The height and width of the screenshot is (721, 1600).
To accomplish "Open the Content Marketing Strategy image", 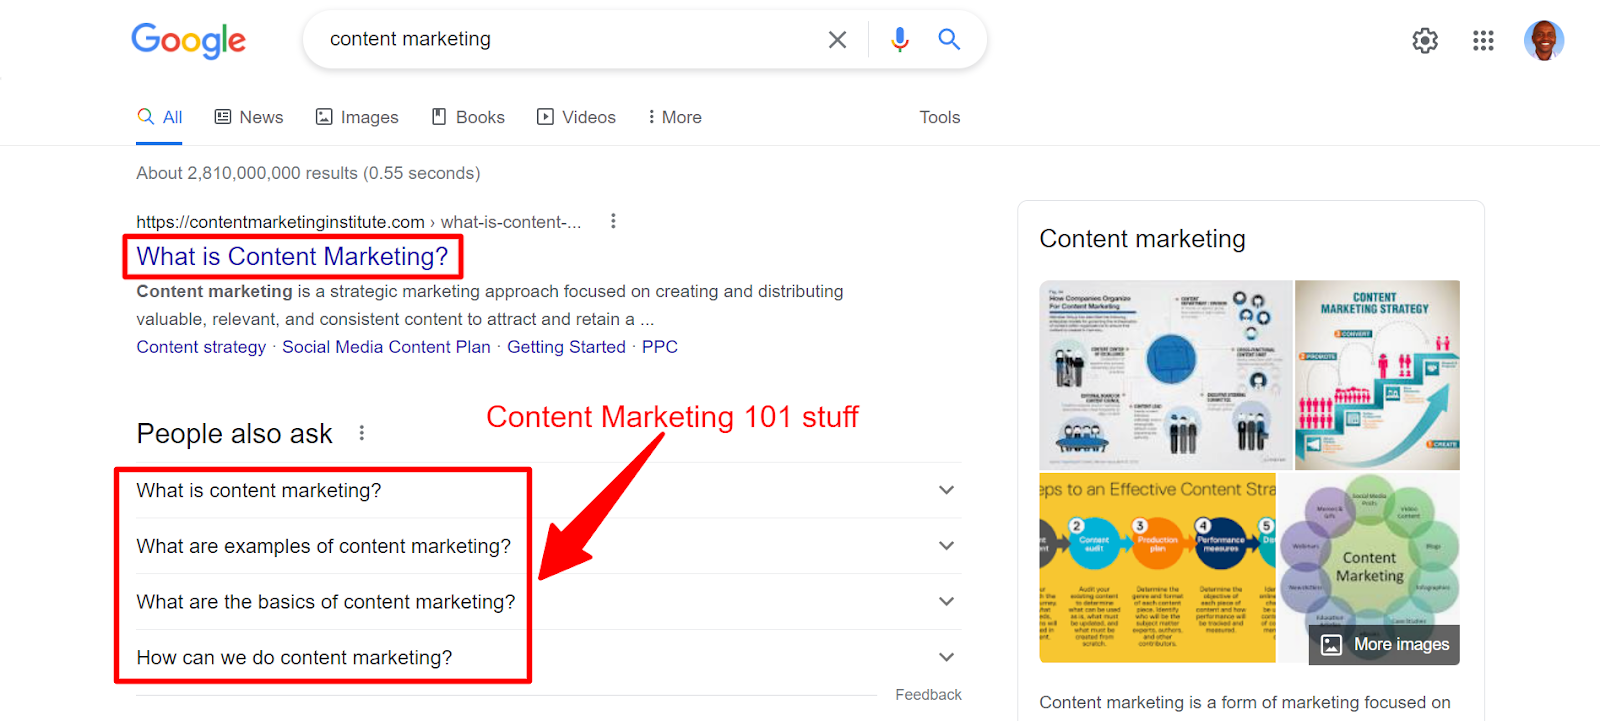I will tap(1377, 375).
